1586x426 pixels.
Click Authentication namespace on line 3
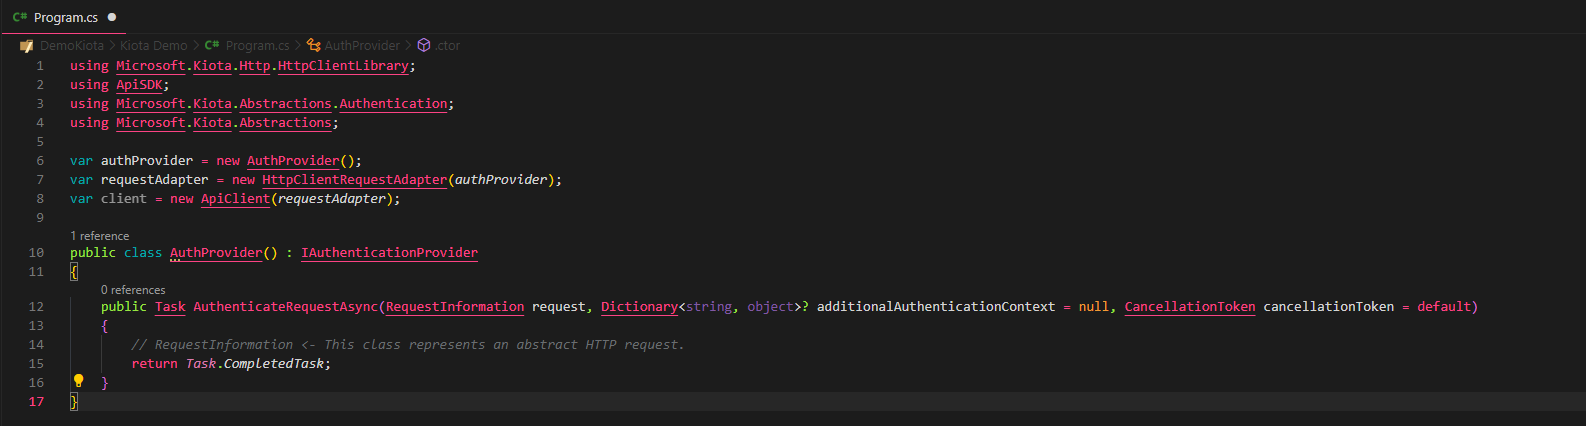[x=393, y=103]
